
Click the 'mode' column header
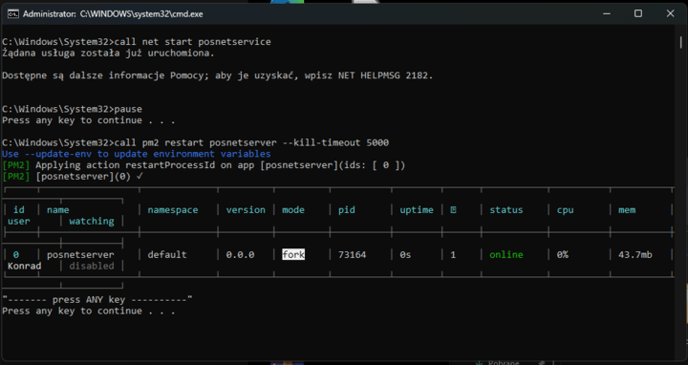click(293, 210)
